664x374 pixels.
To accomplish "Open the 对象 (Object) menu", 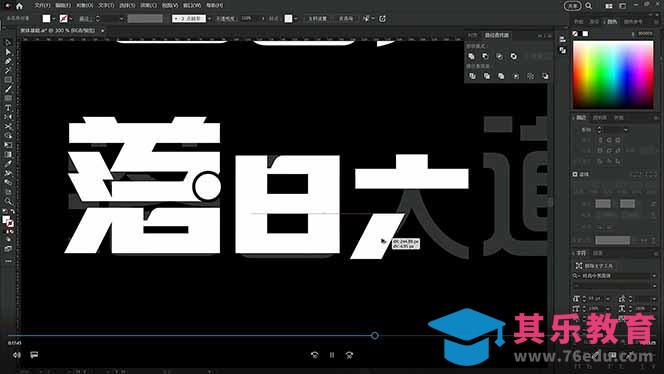I will pos(85,6).
